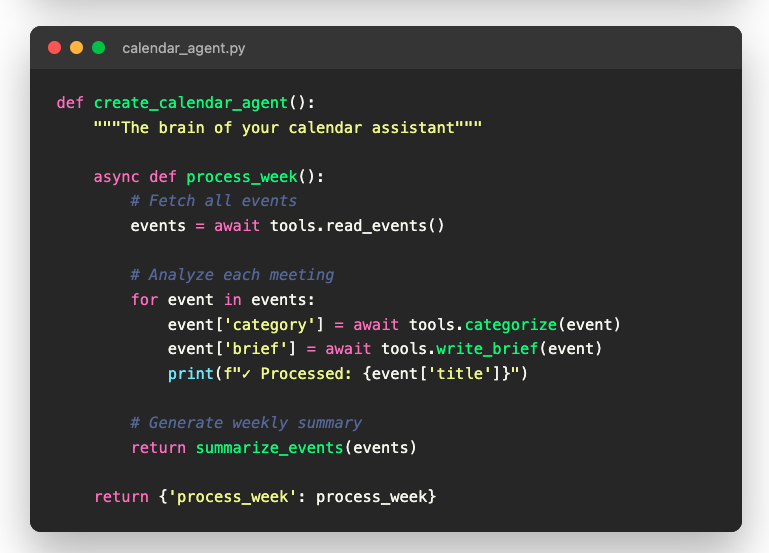Click the tools.read_events() call
The image size is (769, 553).
357,226
